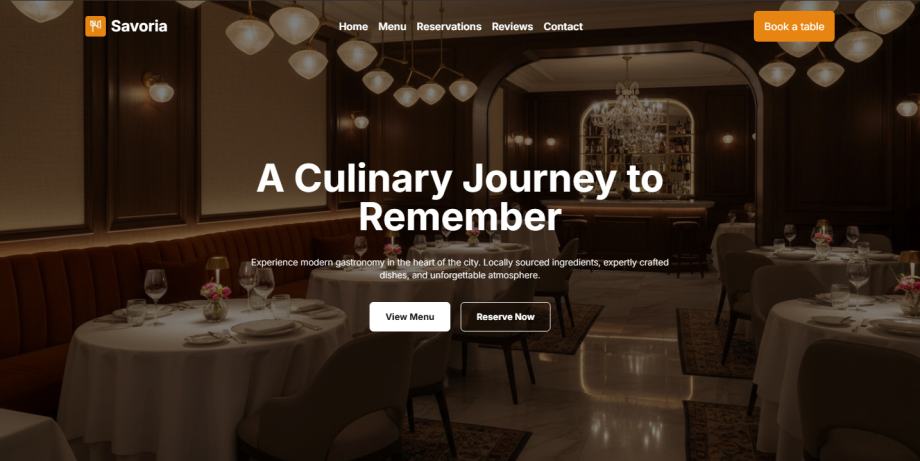This screenshot has width=920, height=461.
Task: Click the orange Savoria utensils logo icon
Action: pyautogui.click(x=95, y=26)
